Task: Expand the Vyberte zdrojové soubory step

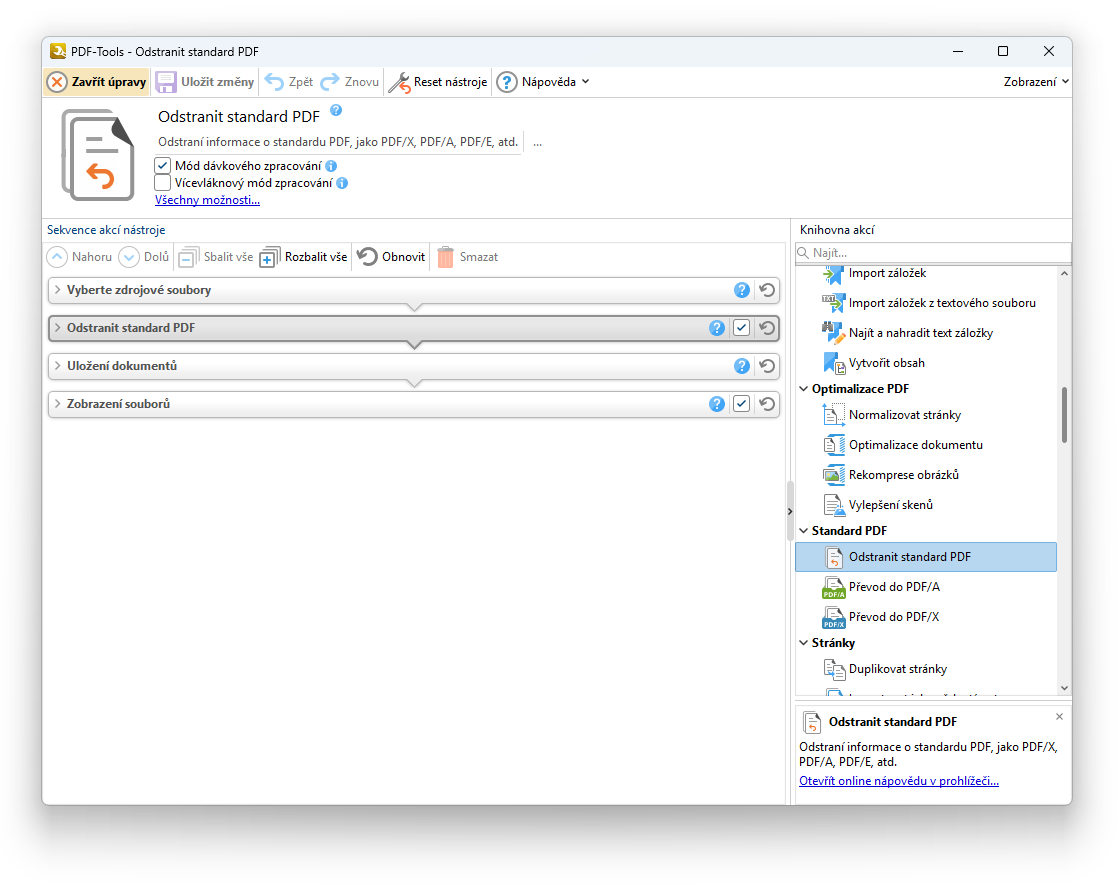Action: point(58,290)
